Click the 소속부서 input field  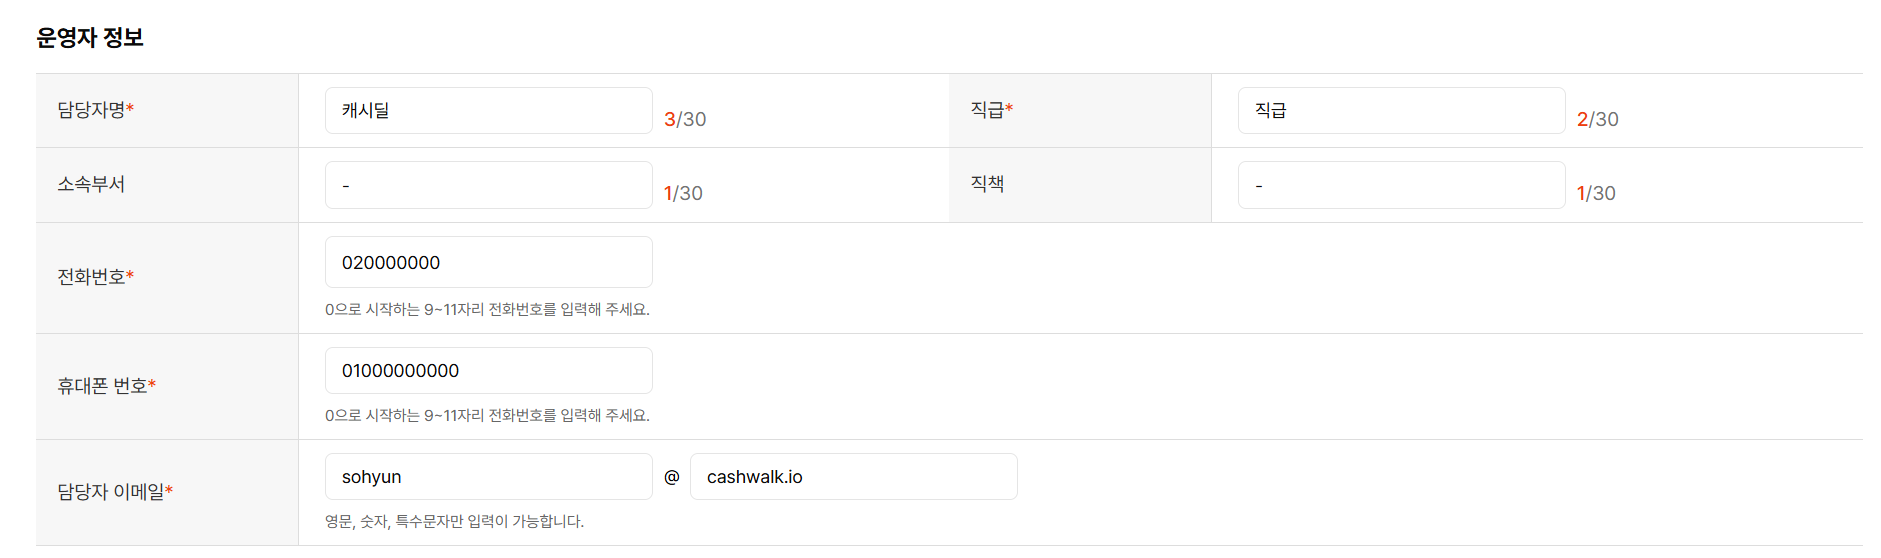[488, 185]
